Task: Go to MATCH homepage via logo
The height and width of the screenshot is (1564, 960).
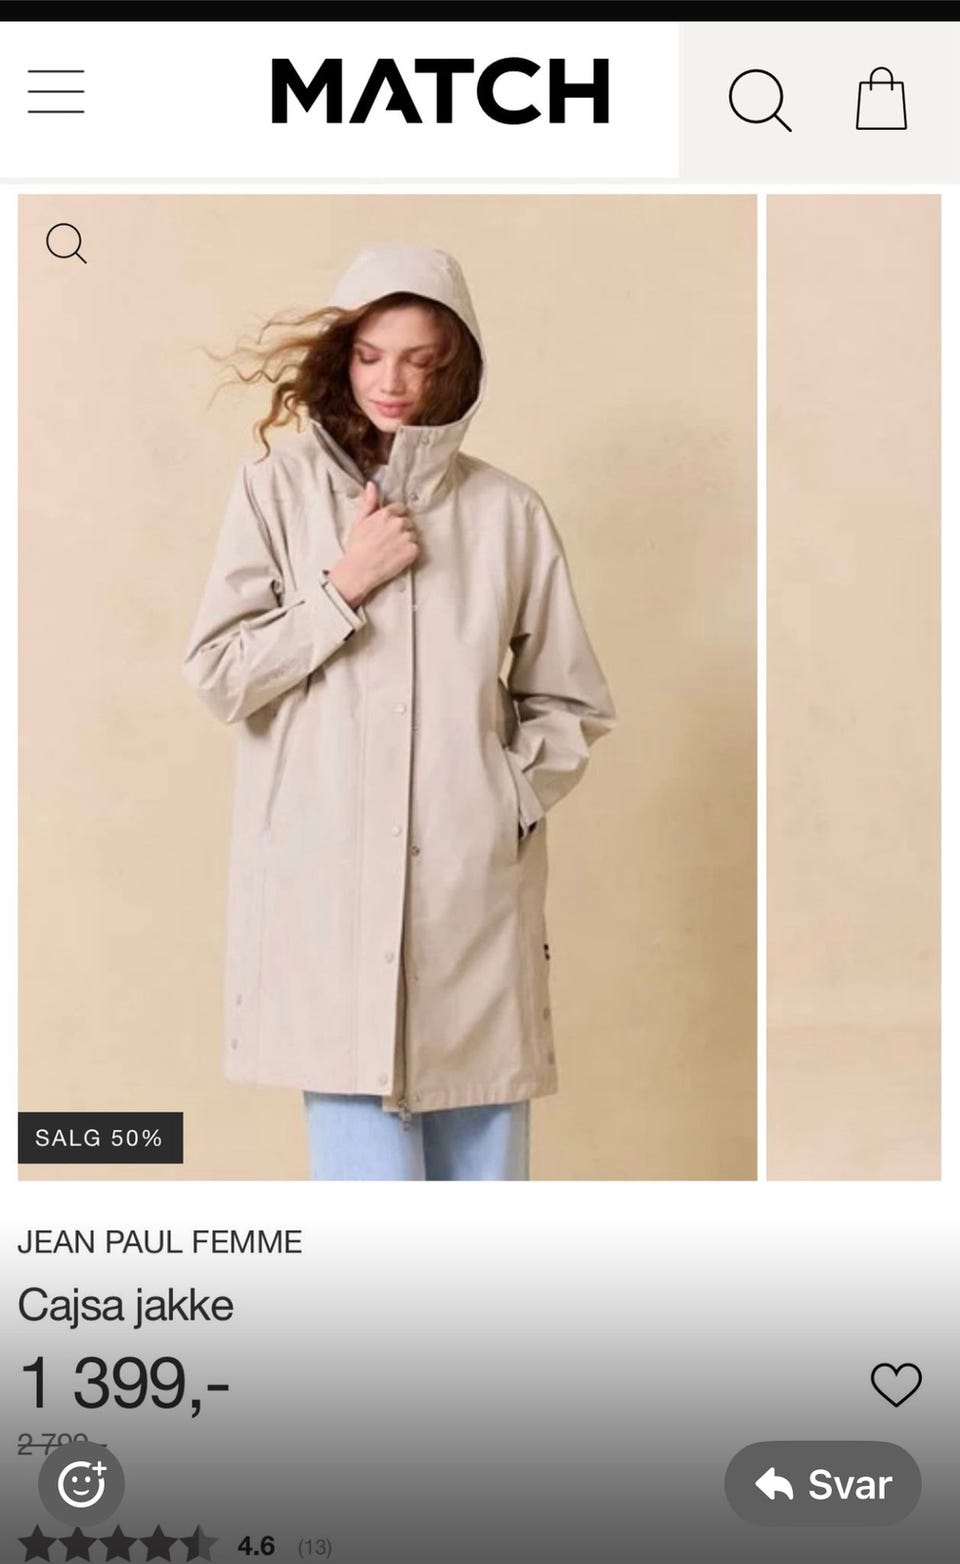Action: [x=440, y=91]
